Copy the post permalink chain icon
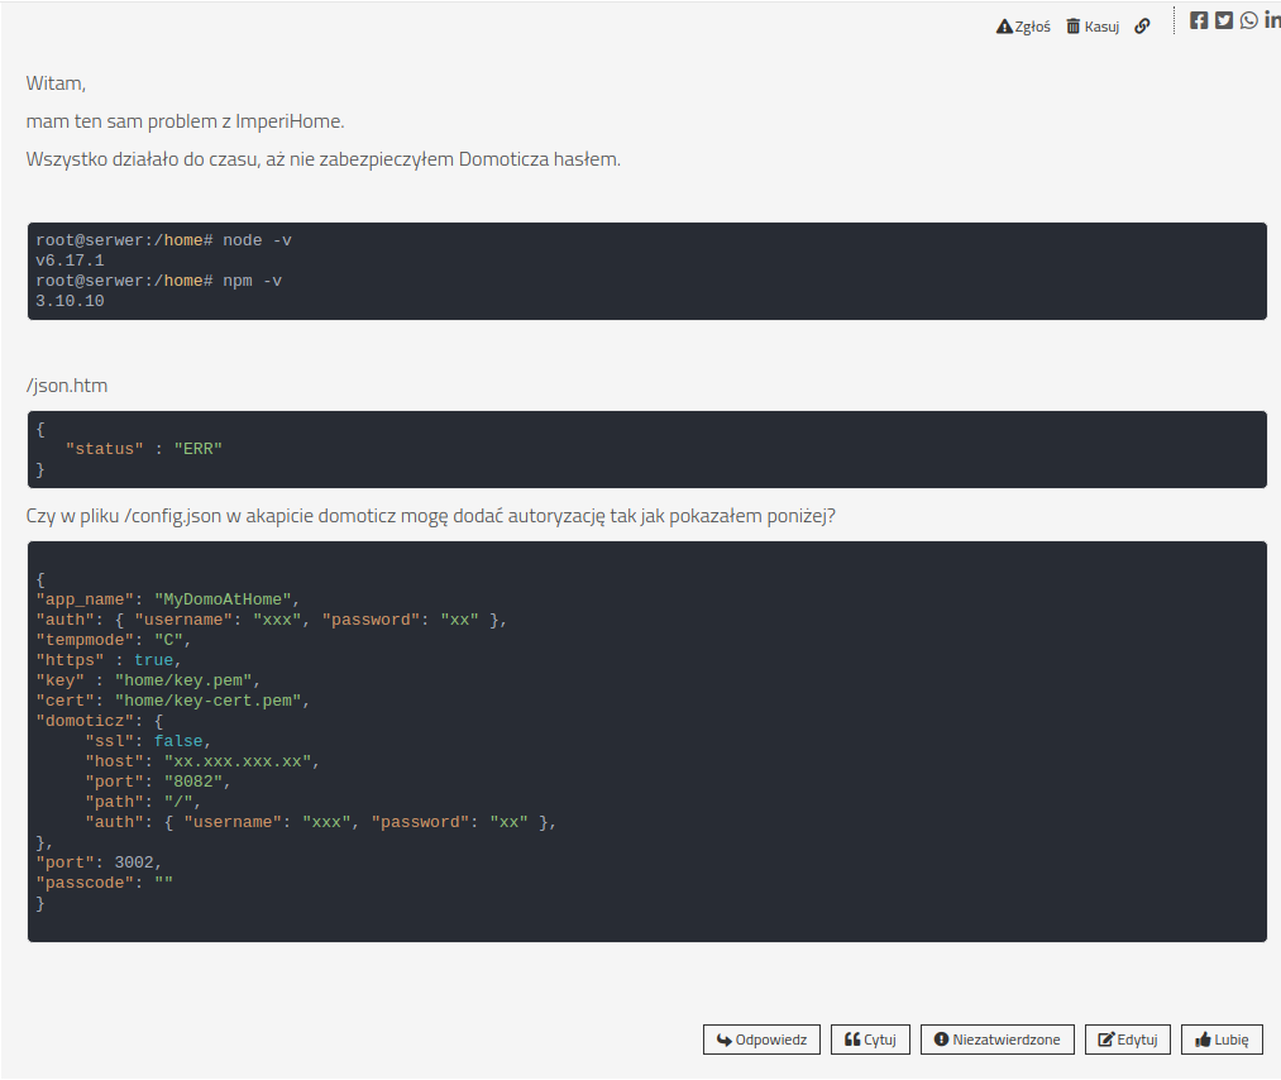The height and width of the screenshot is (1080, 1281). click(1142, 27)
